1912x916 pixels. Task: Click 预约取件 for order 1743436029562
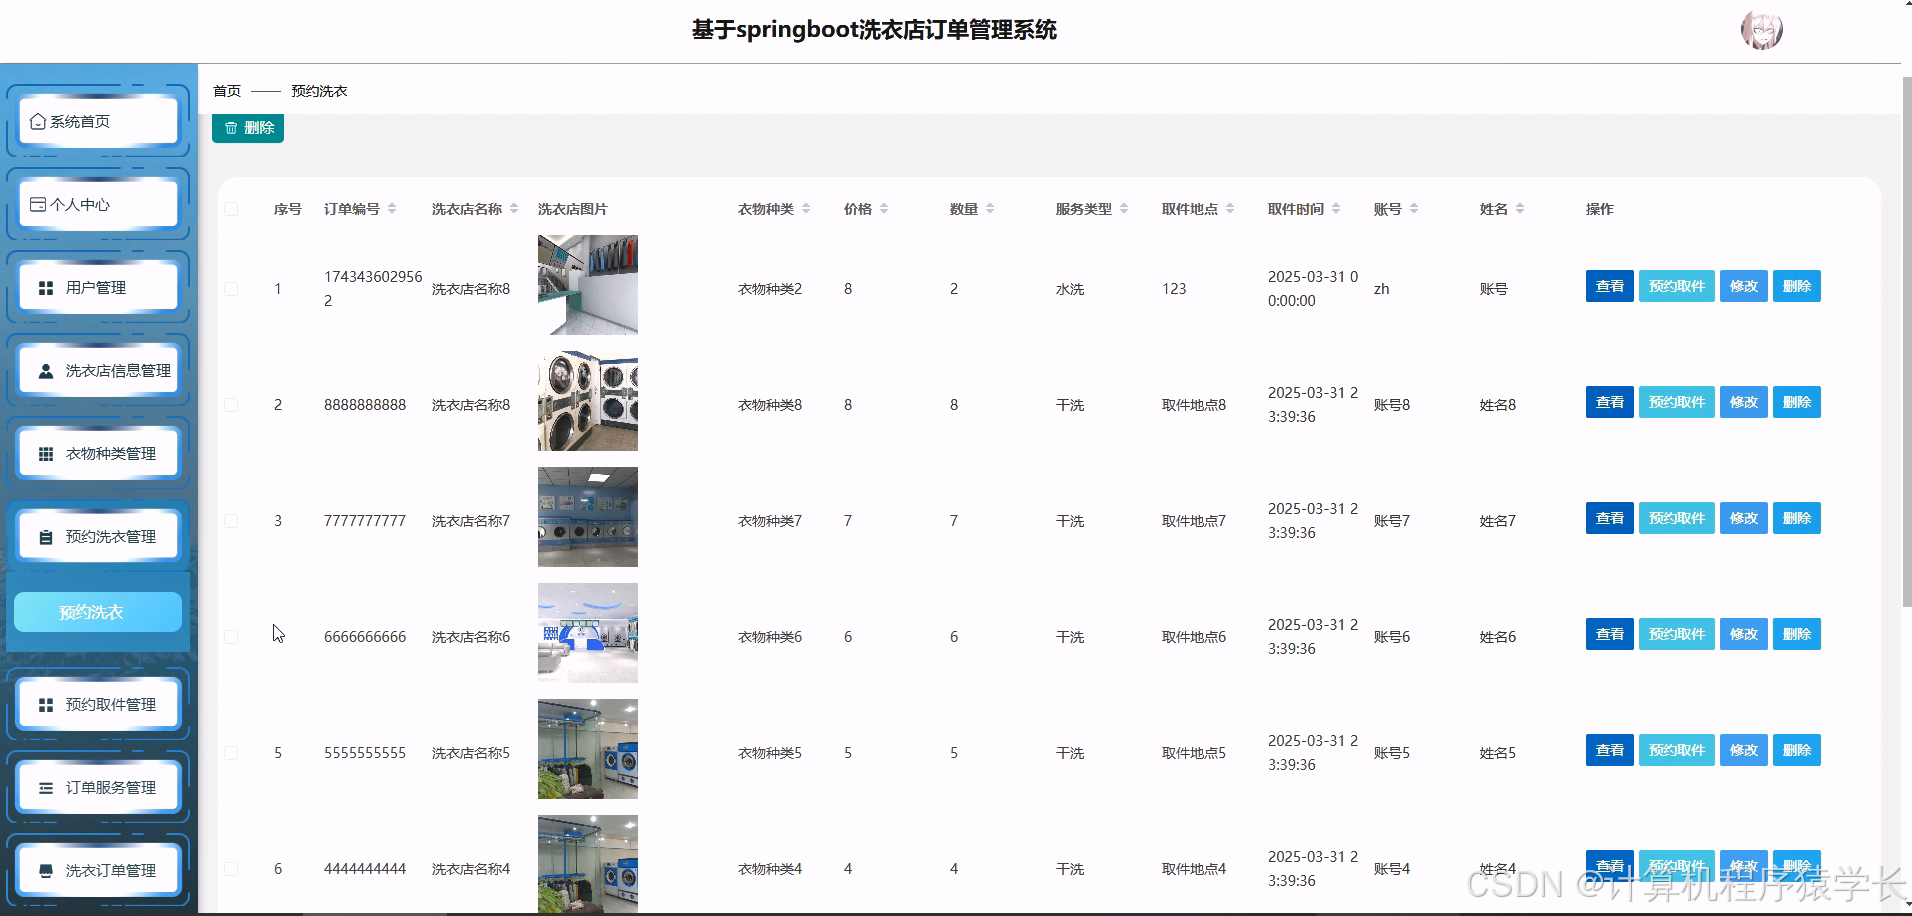tap(1676, 286)
